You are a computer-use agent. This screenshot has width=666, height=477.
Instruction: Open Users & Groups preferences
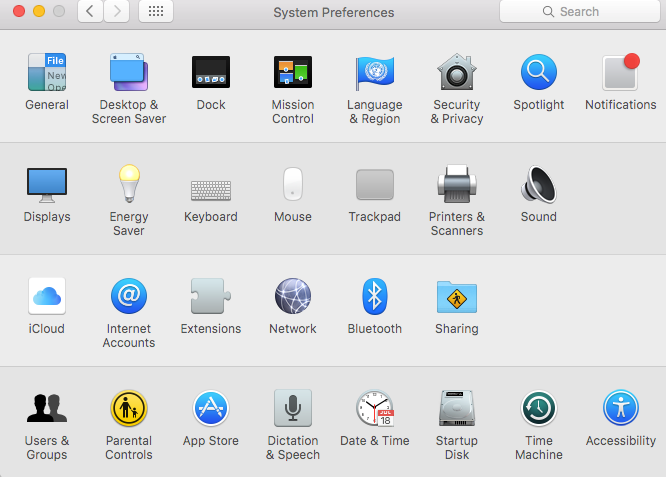47,408
